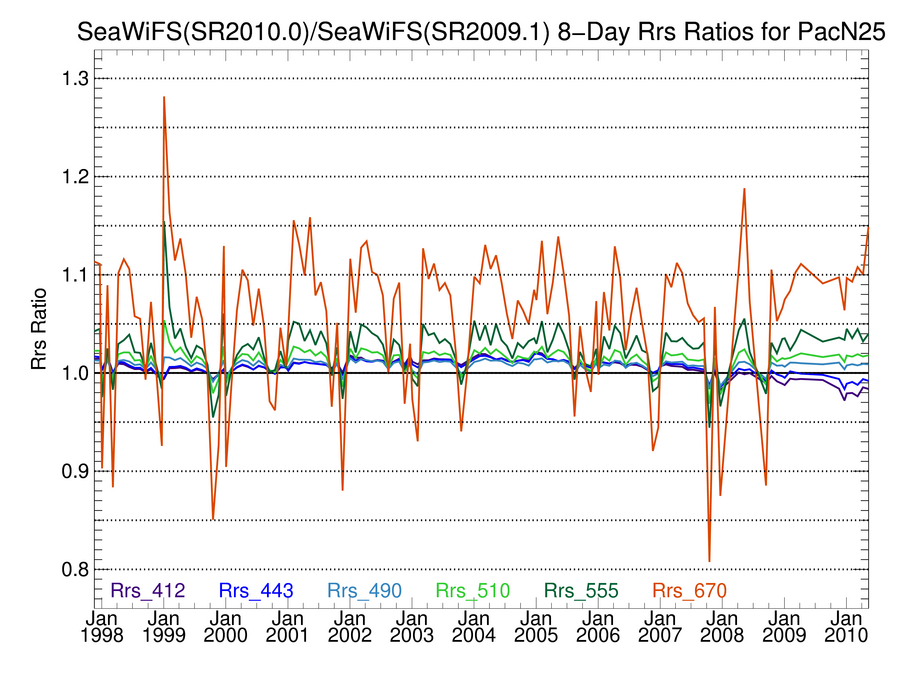This screenshot has width=900, height=675.
Task: Click the Jan 2007 x-axis label
Action: coord(660,627)
